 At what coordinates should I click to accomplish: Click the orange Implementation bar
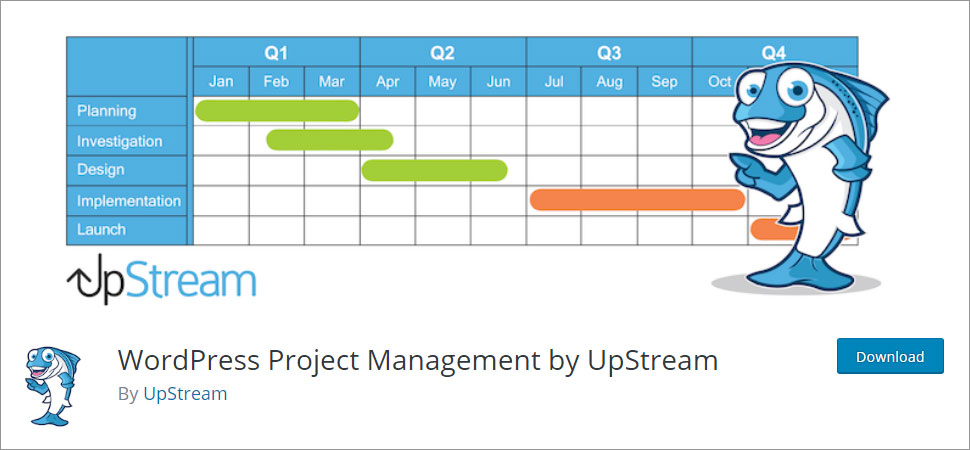pyautogui.click(x=637, y=200)
